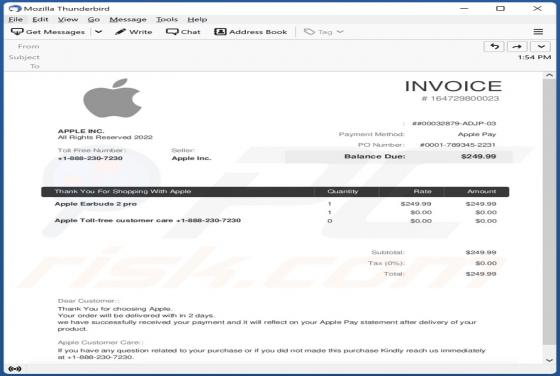Reply to this message
The image size is (560, 376).
[x=494, y=46]
